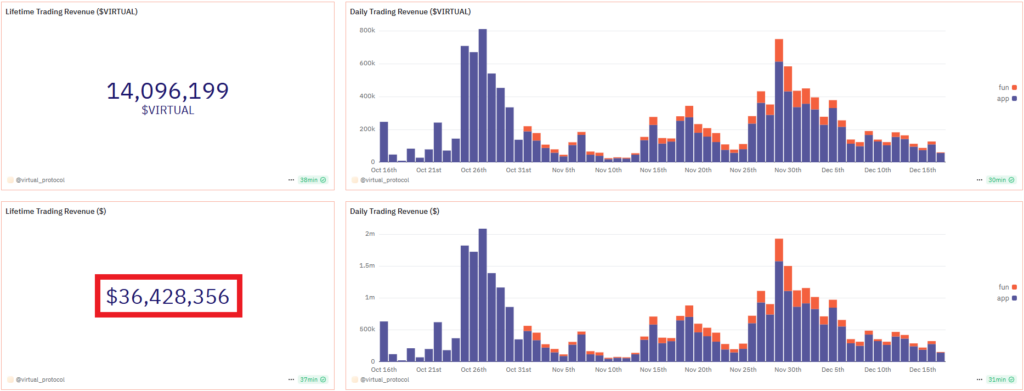Click the 1m y-axis label in the ($) chart
Image resolution: width=1024 pixels, height=391 pixels.
click(369, 298)
